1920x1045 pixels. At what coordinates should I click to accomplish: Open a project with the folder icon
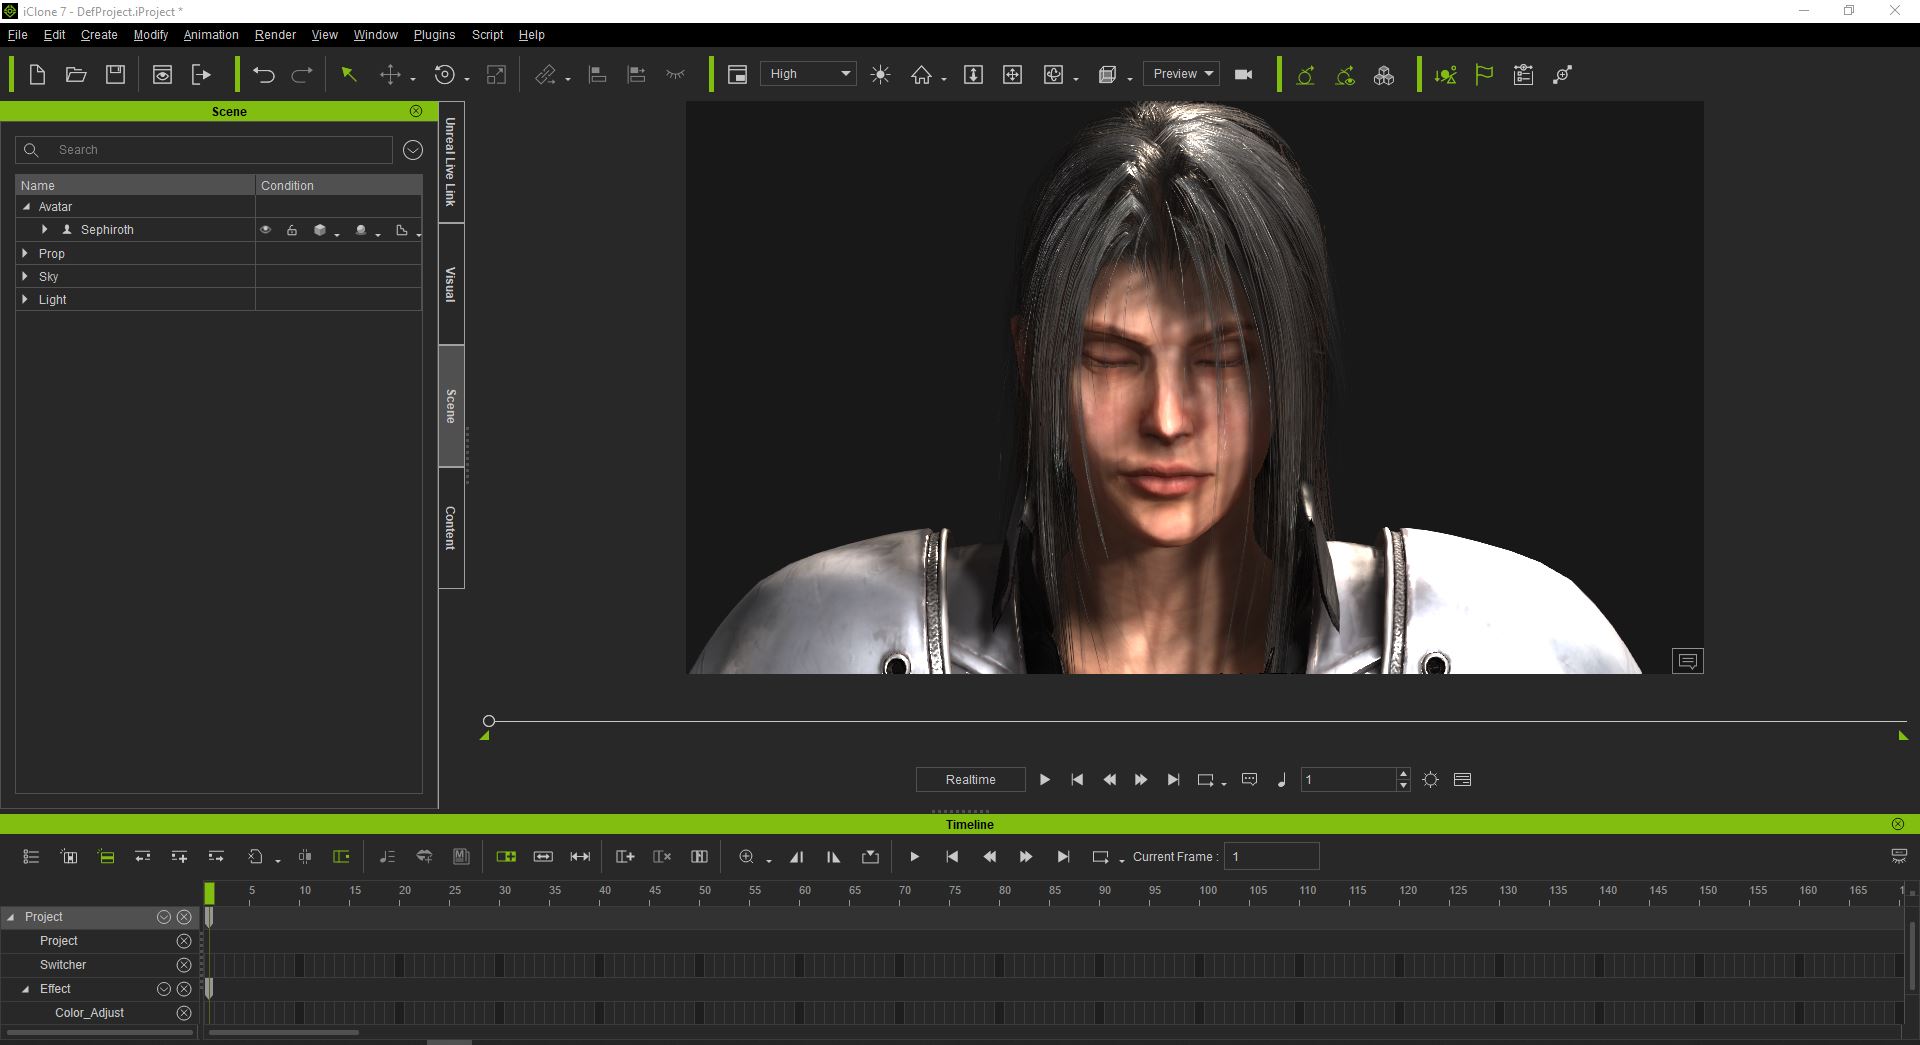coord(76,75)
